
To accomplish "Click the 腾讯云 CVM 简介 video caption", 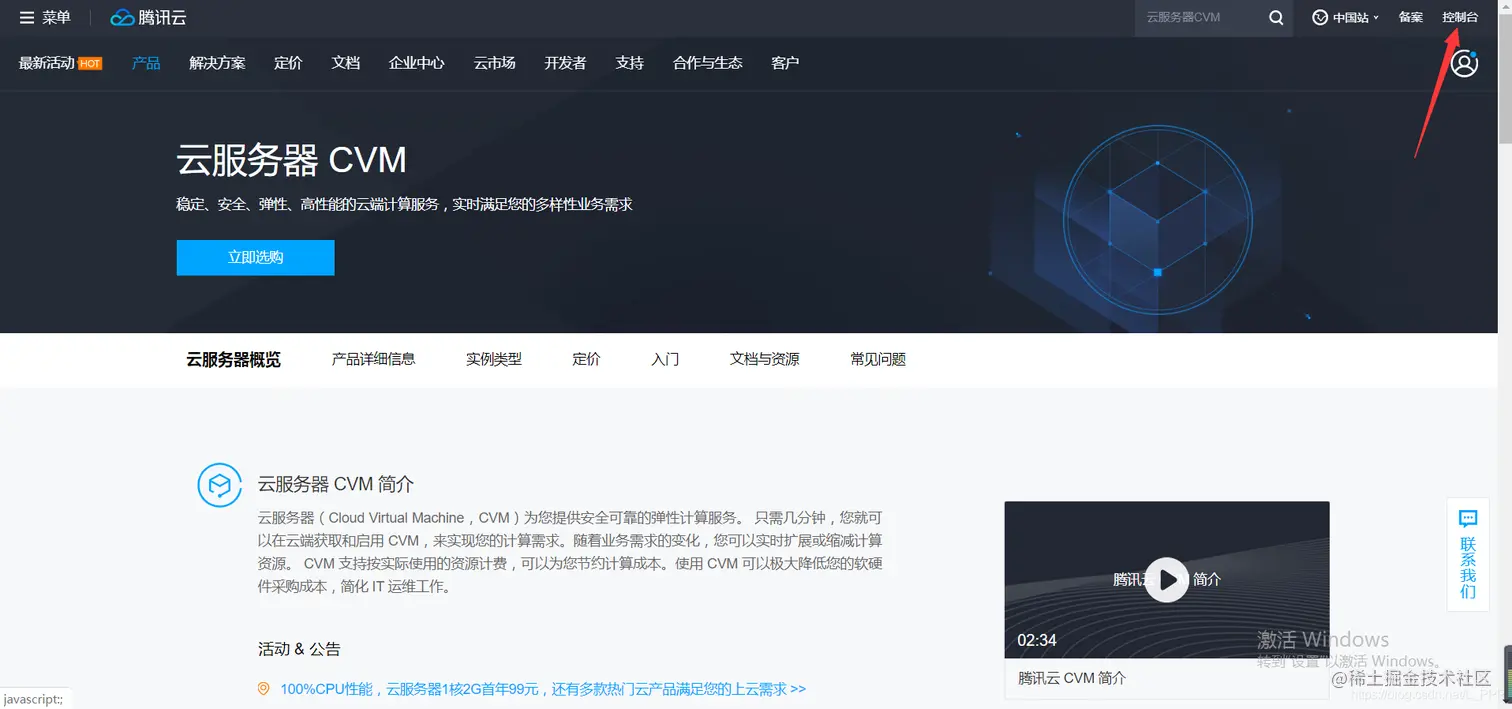I will click(1072, 678).
